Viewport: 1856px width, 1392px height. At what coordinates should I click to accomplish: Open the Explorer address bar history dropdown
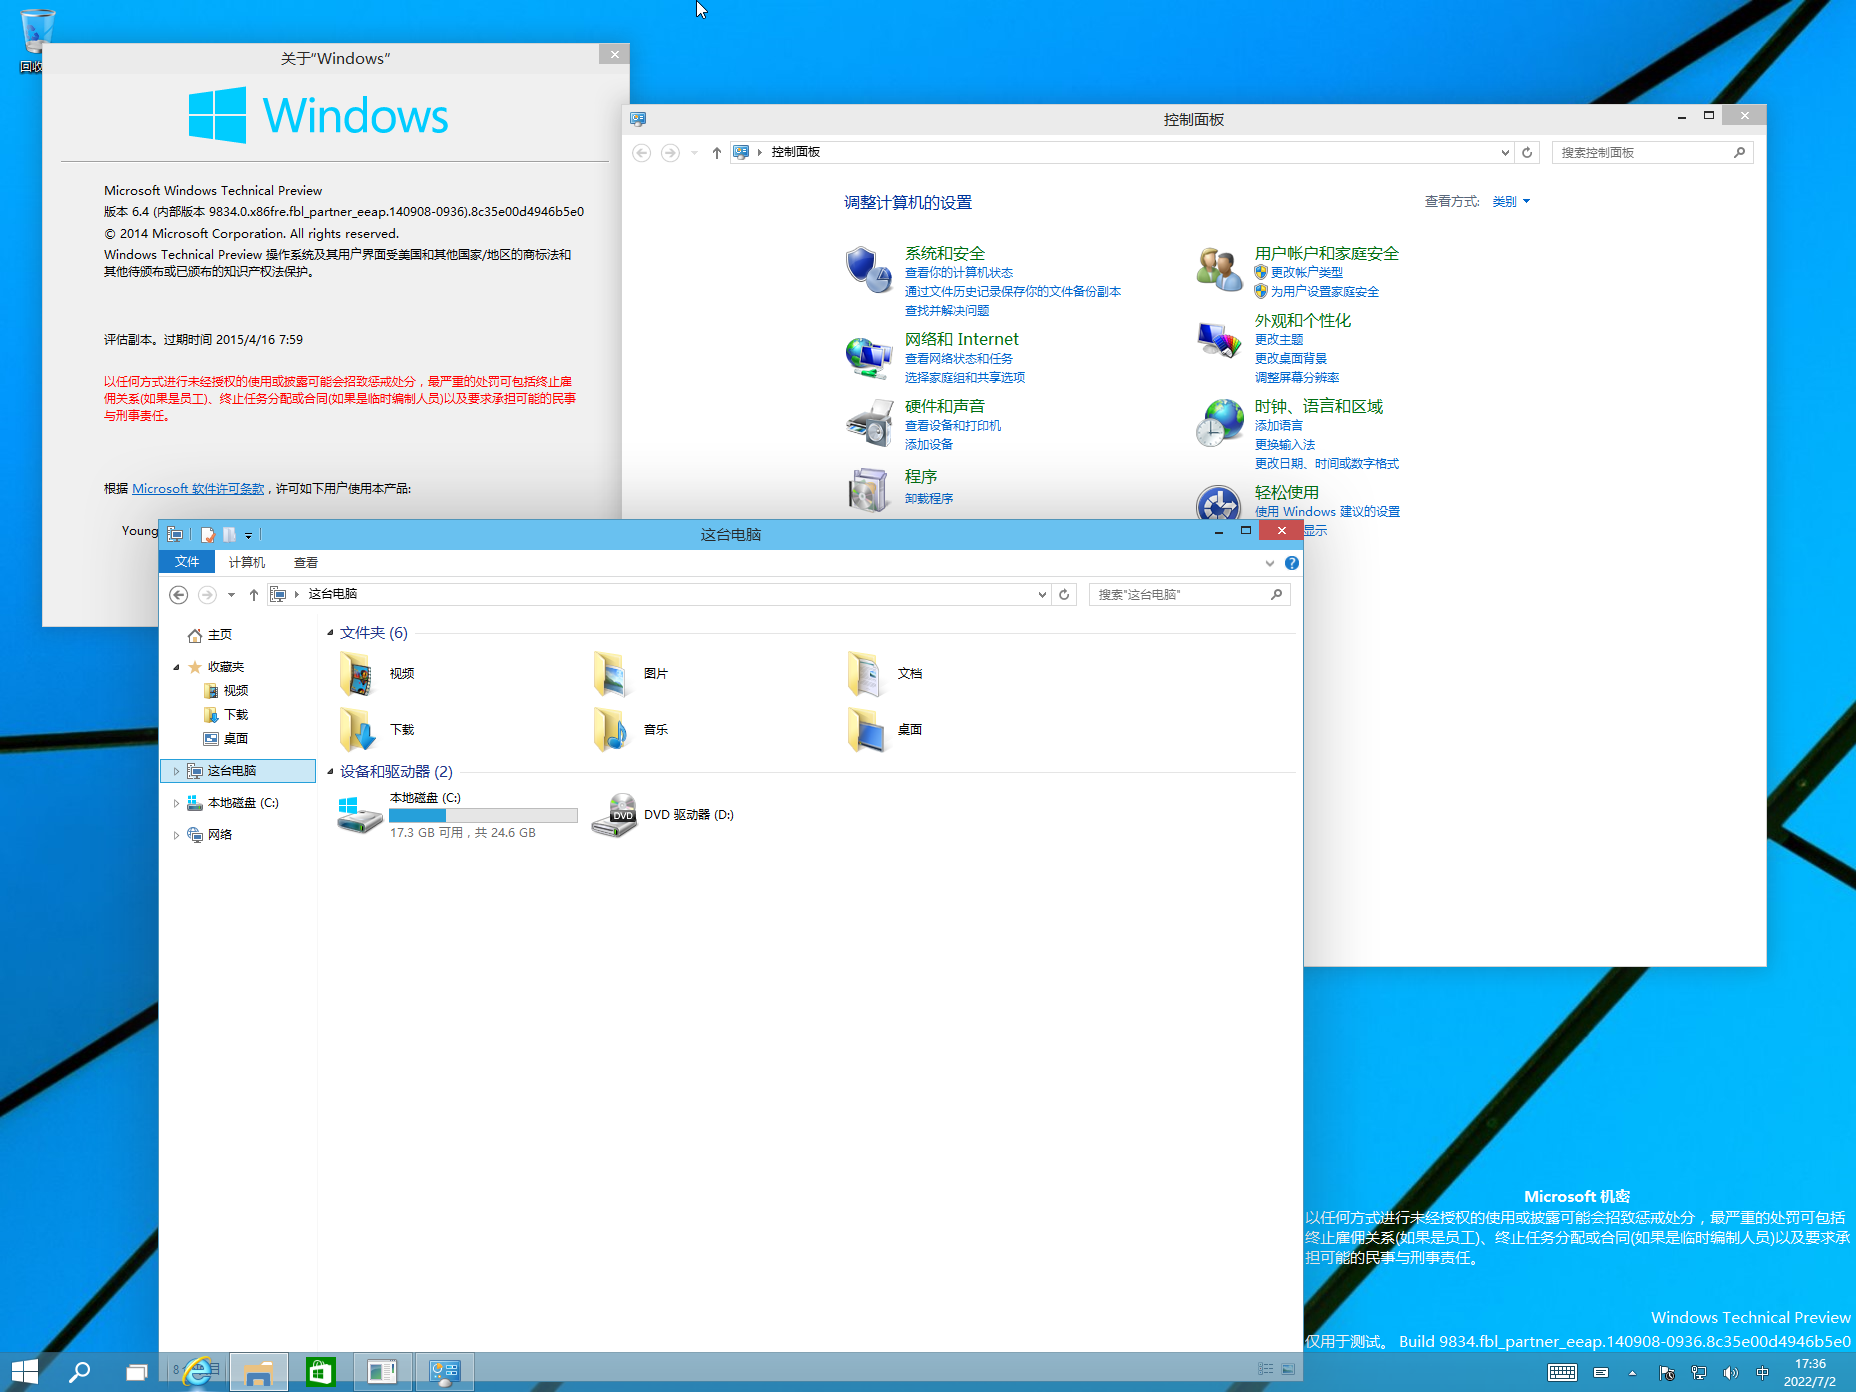pos(1042,594)
